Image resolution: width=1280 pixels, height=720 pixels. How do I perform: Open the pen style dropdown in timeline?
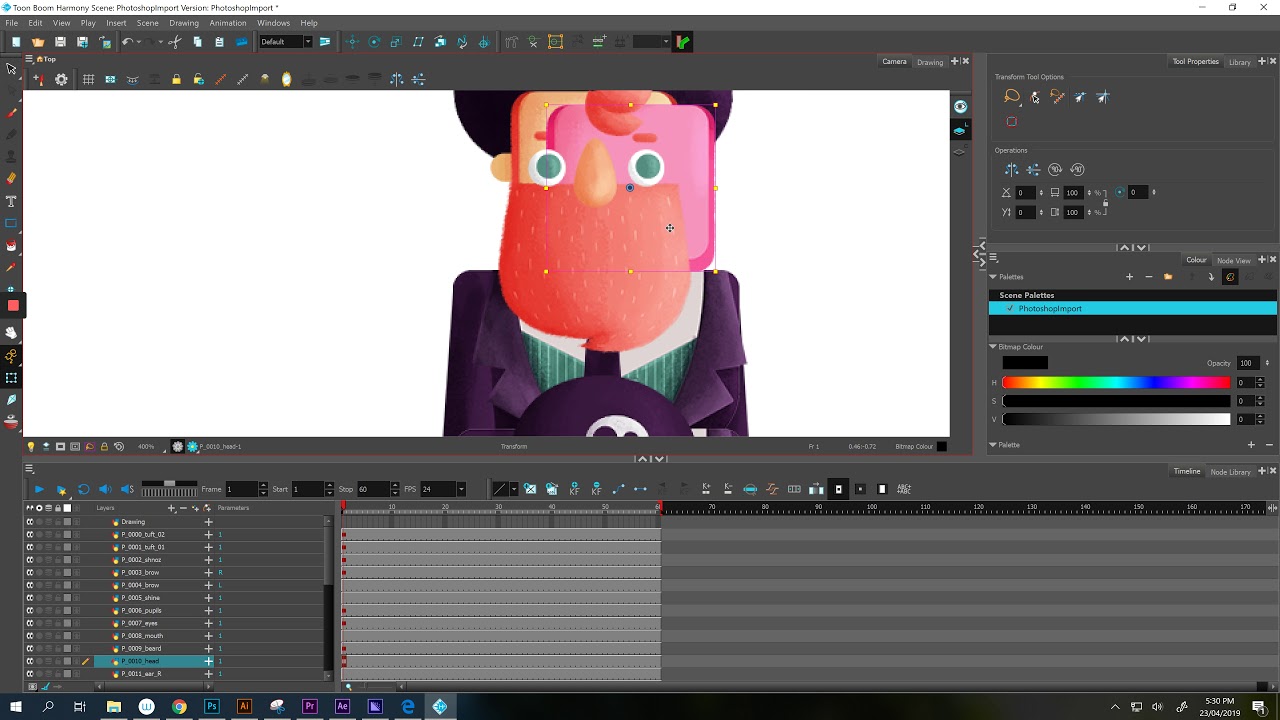513,489
